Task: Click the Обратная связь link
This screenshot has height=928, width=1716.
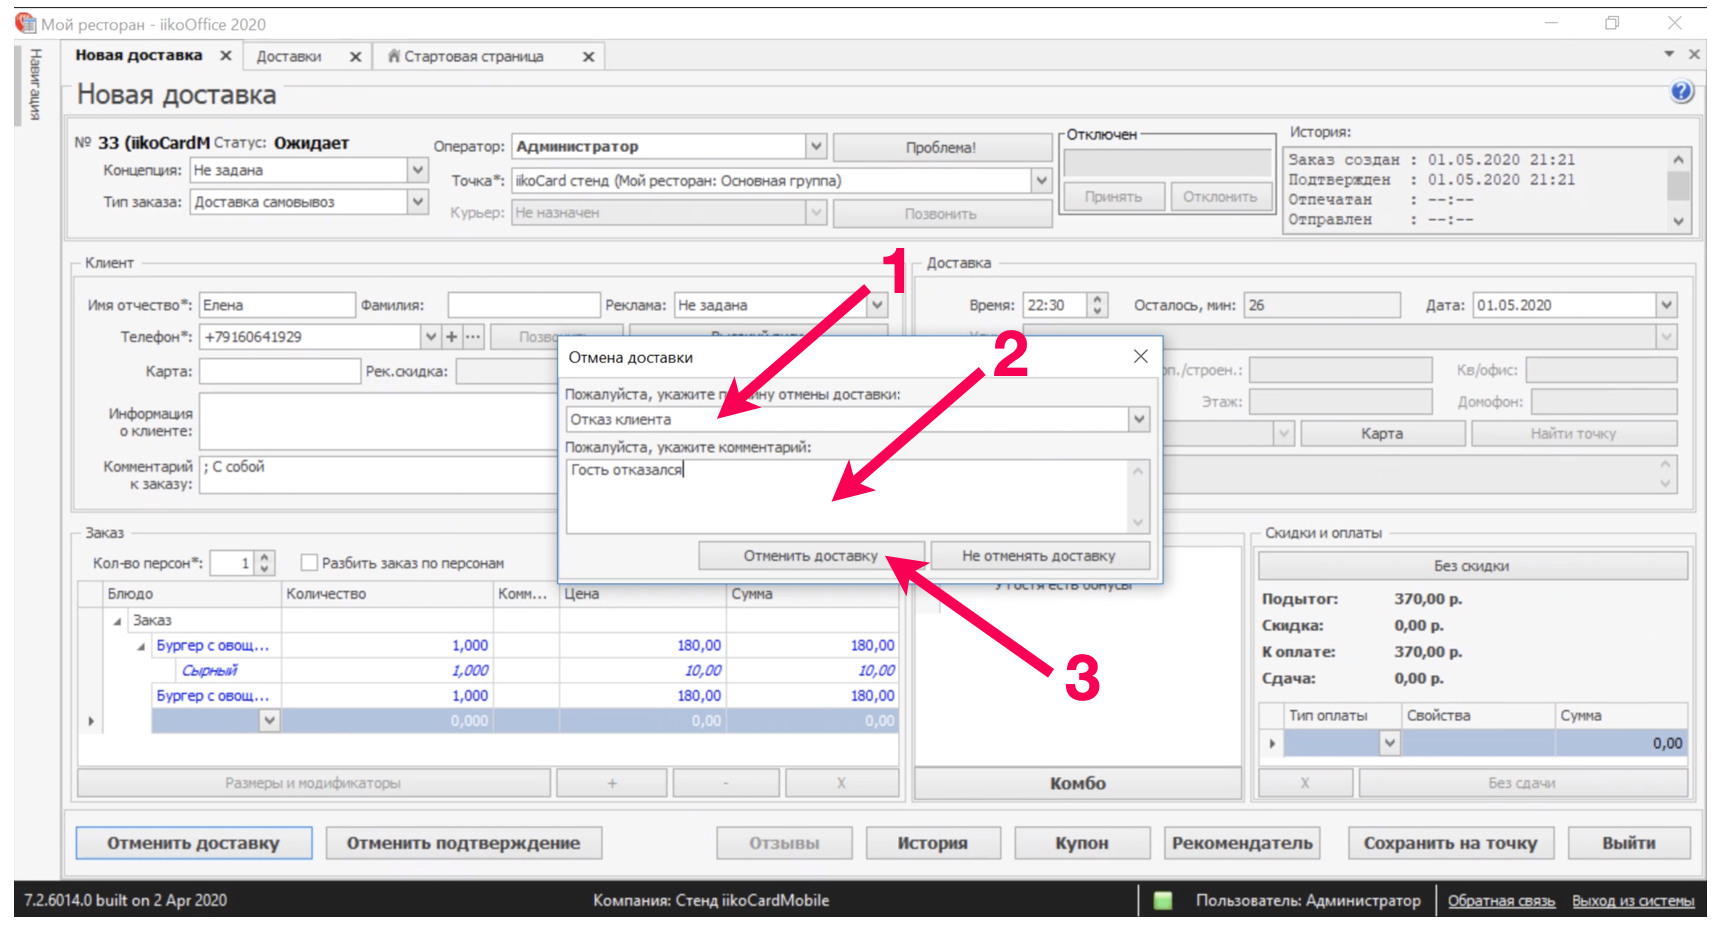Action: tap(1501, 901)
